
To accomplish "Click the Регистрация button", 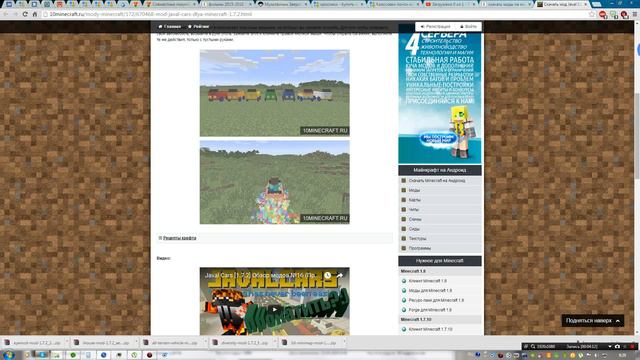I will (435, 27).
